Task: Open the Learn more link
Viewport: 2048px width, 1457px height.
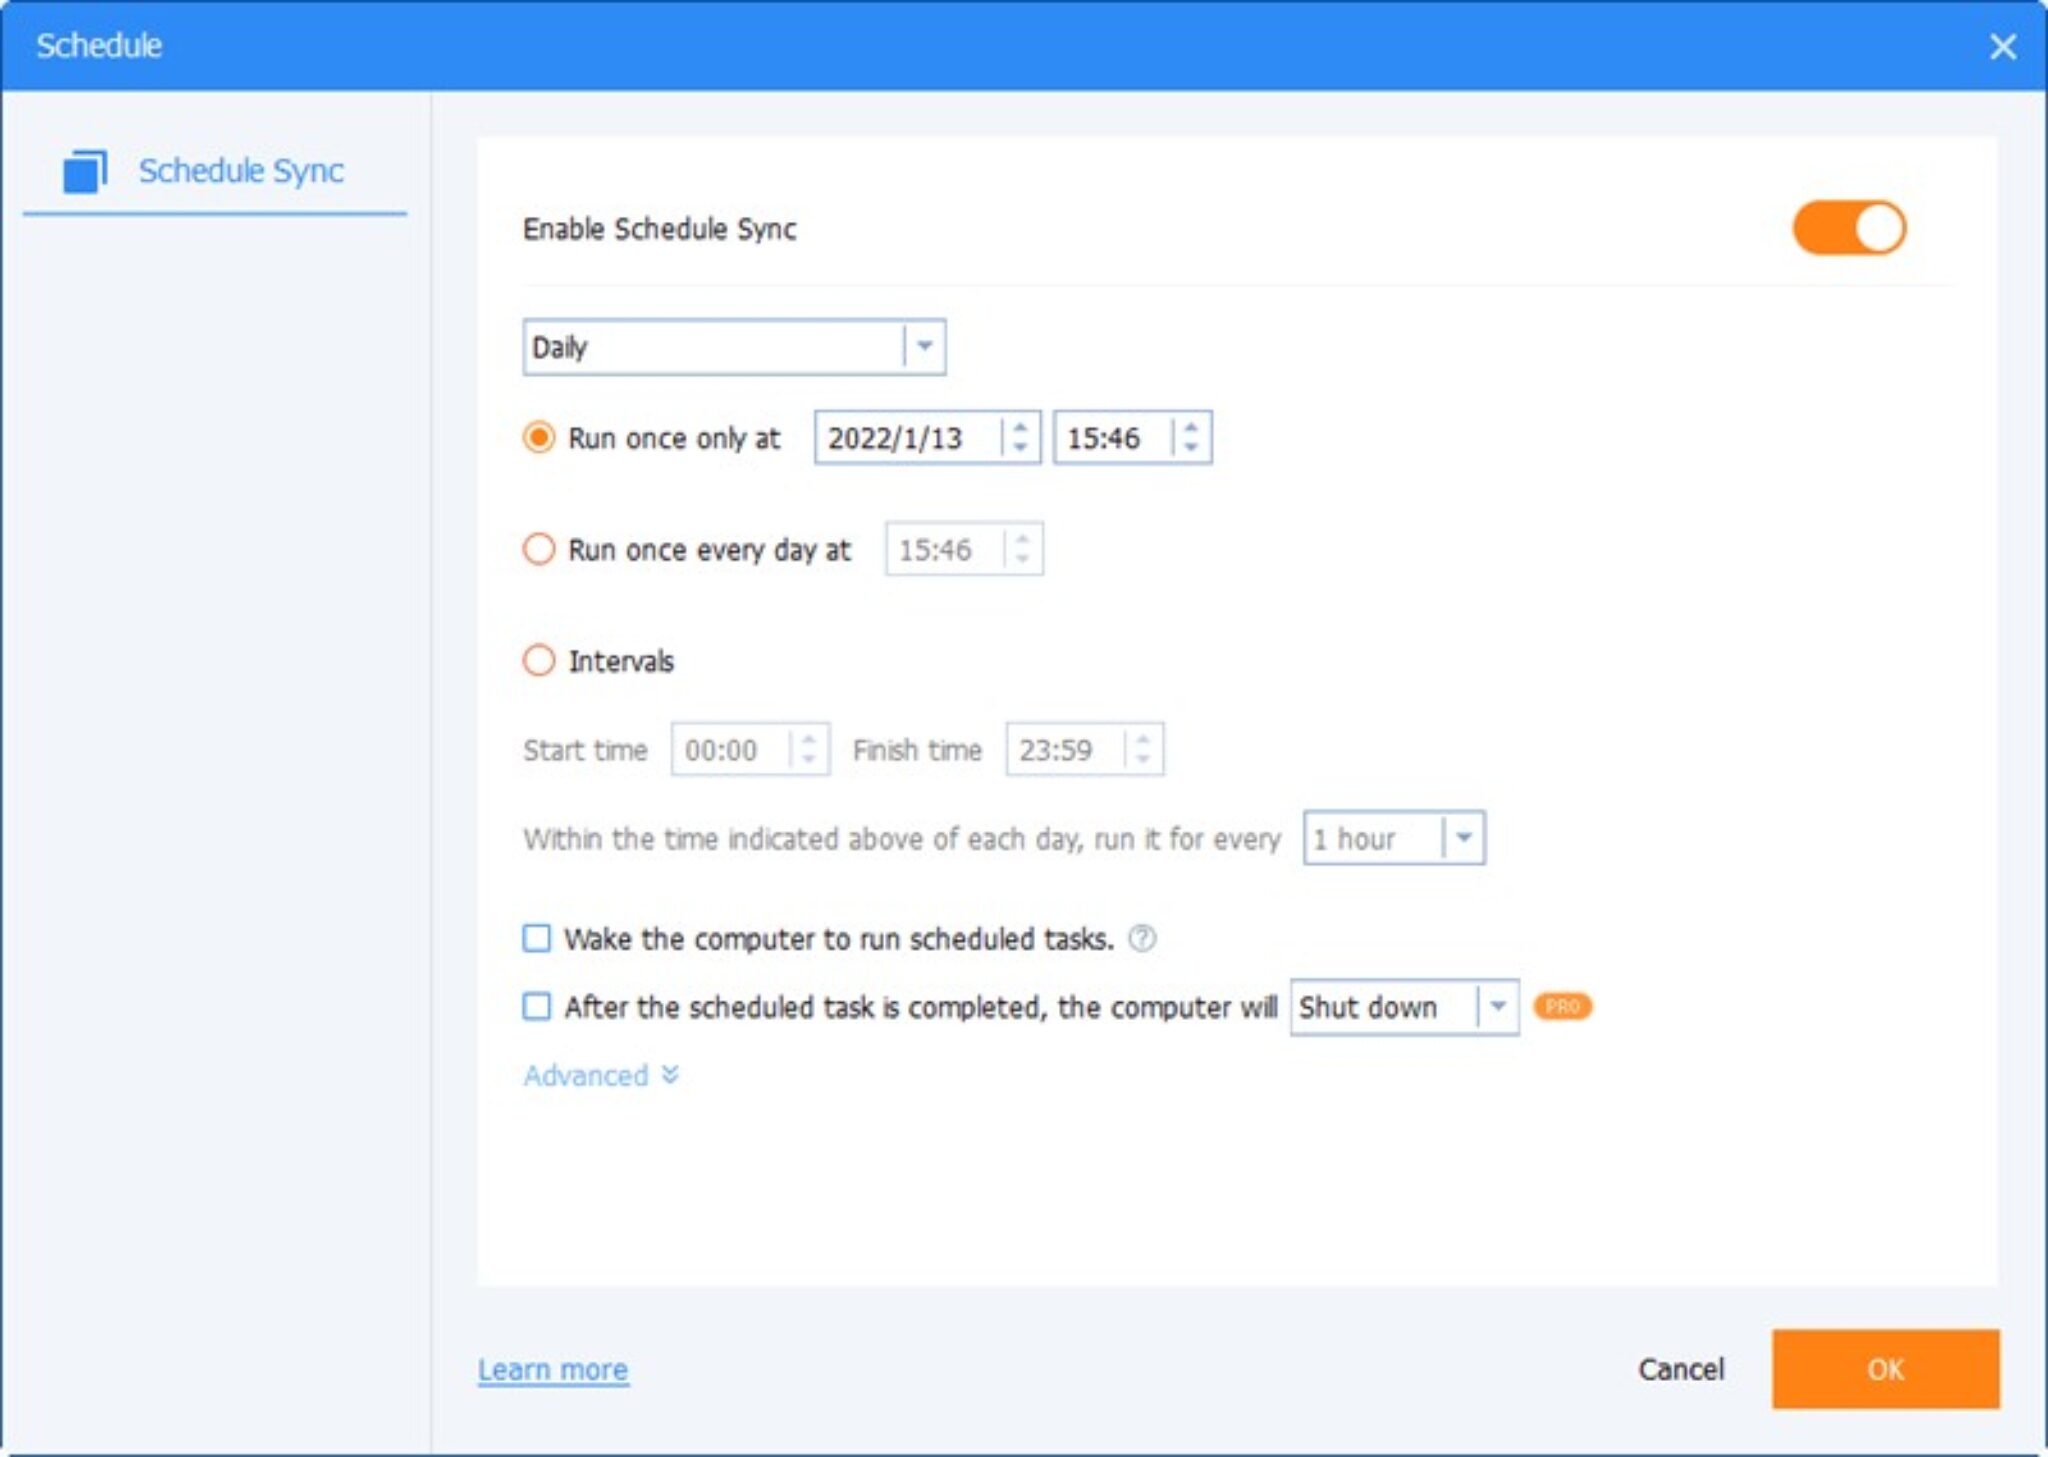Action: pos(552,1370)
